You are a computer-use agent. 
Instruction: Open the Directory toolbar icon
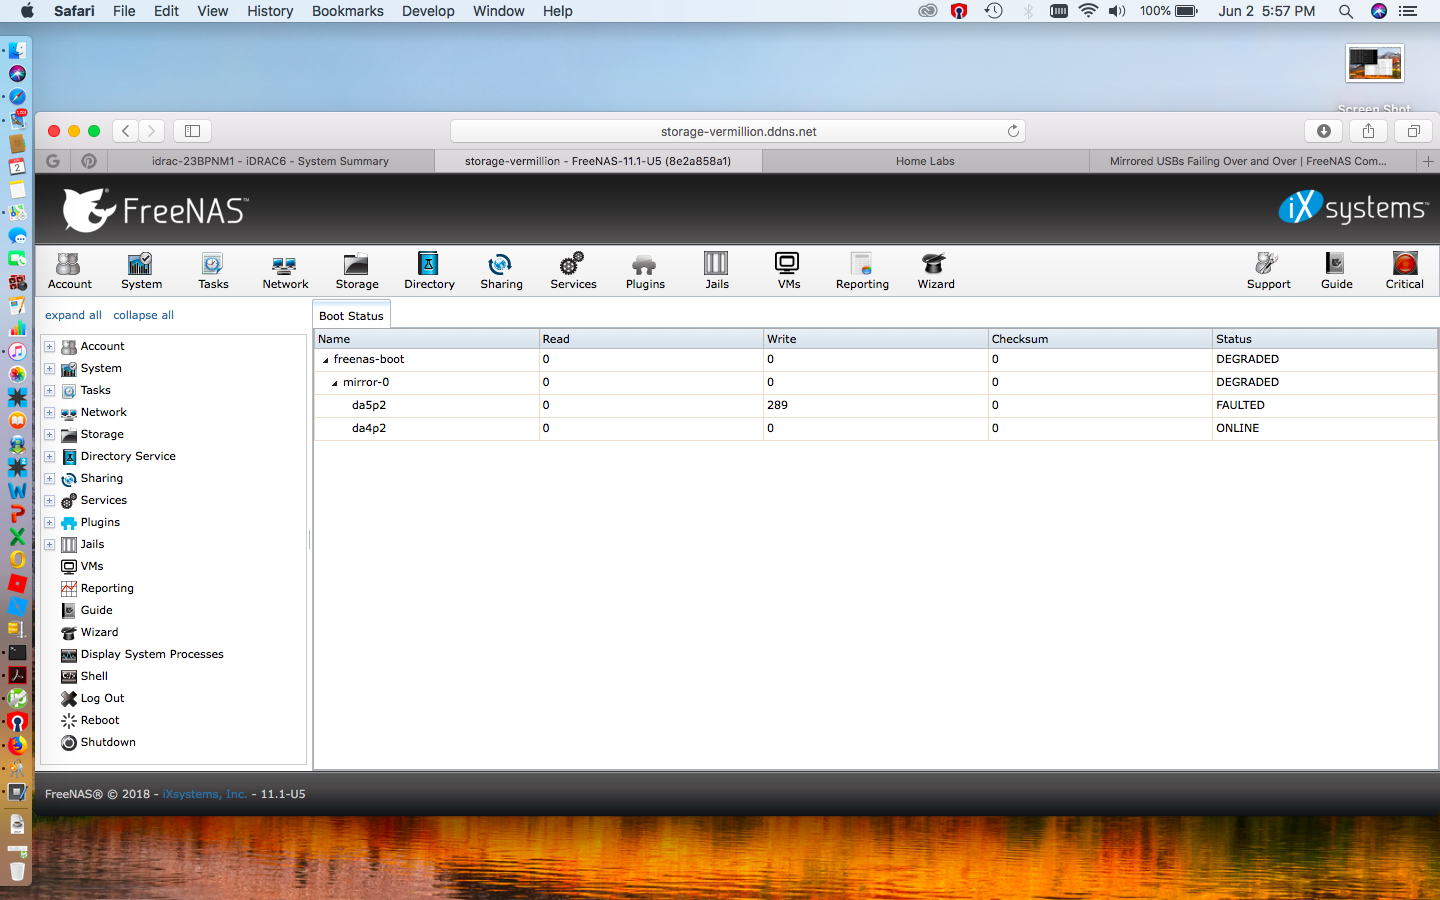(429, 271)
